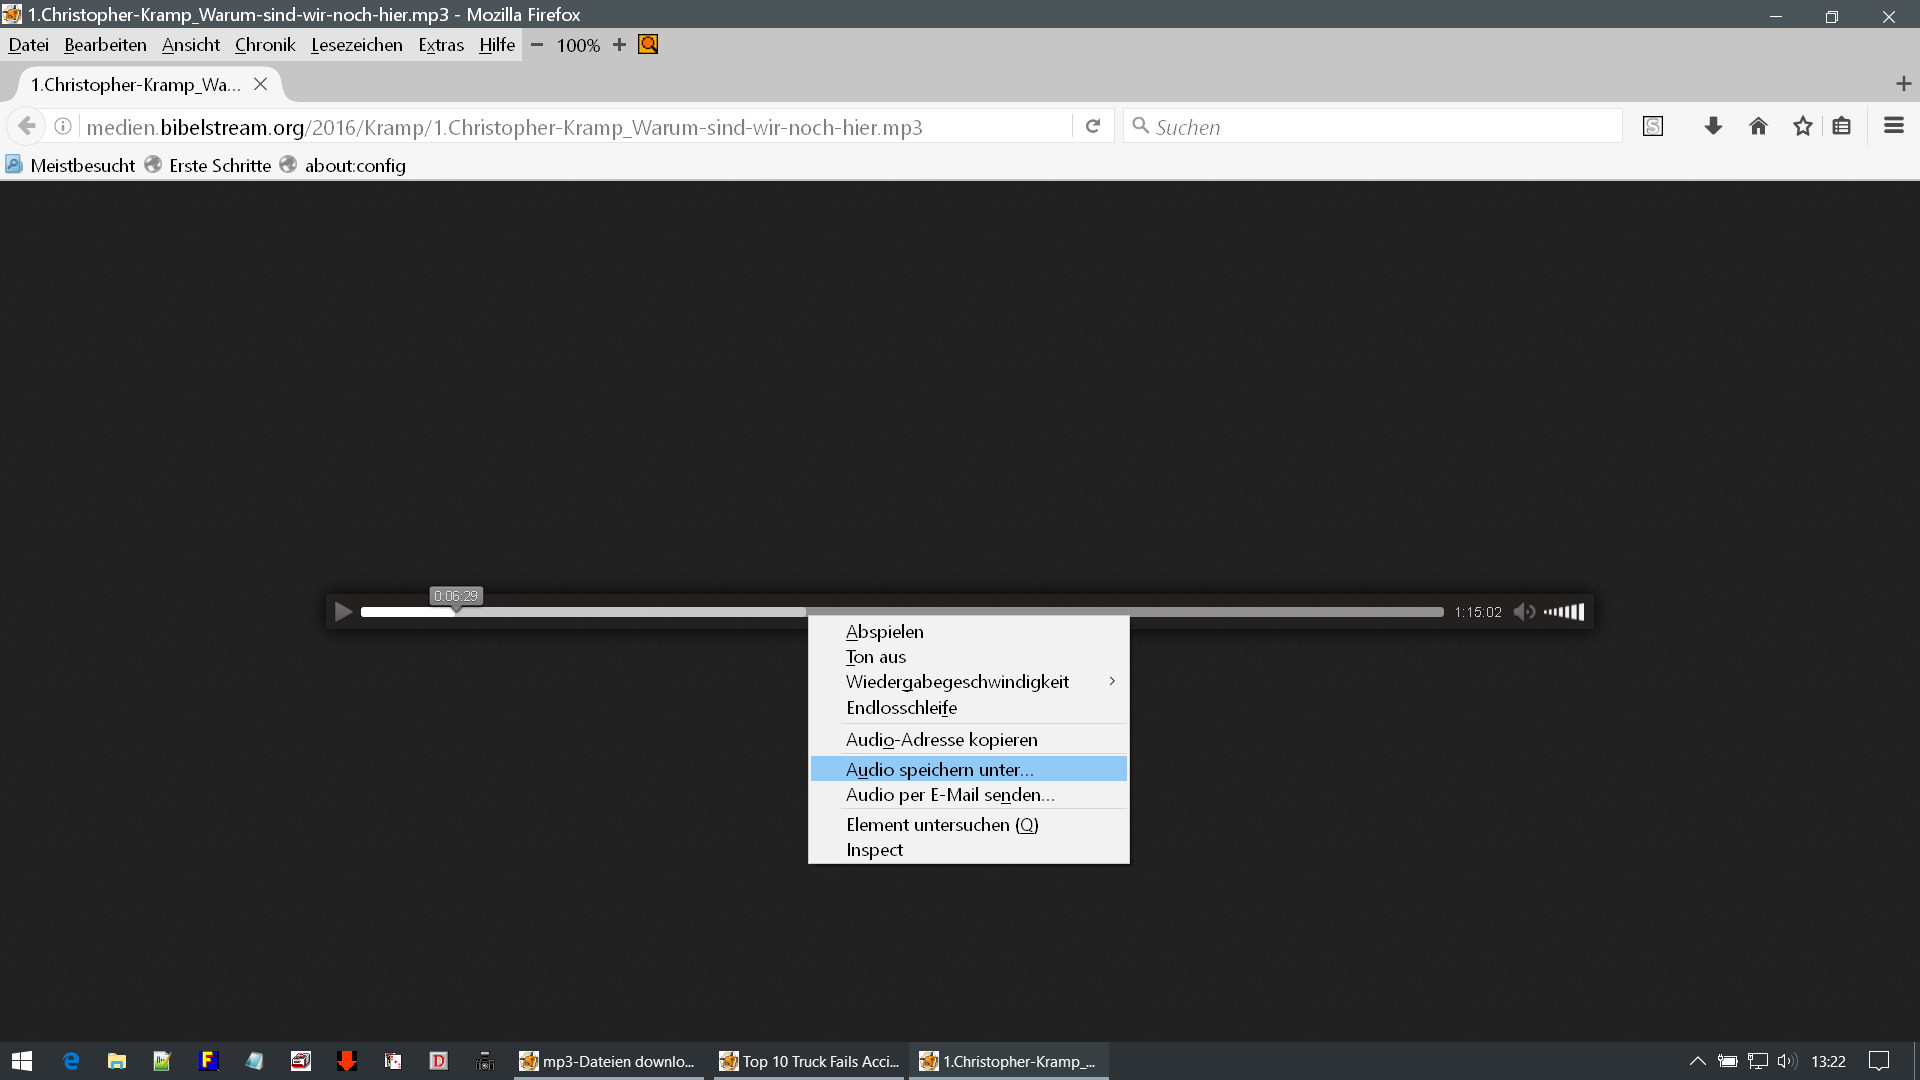Image resolution: width=1920 pixels, height=1080 pixels.
Task: Select Audio-Adresse kopieren
Action: point(941,740)
